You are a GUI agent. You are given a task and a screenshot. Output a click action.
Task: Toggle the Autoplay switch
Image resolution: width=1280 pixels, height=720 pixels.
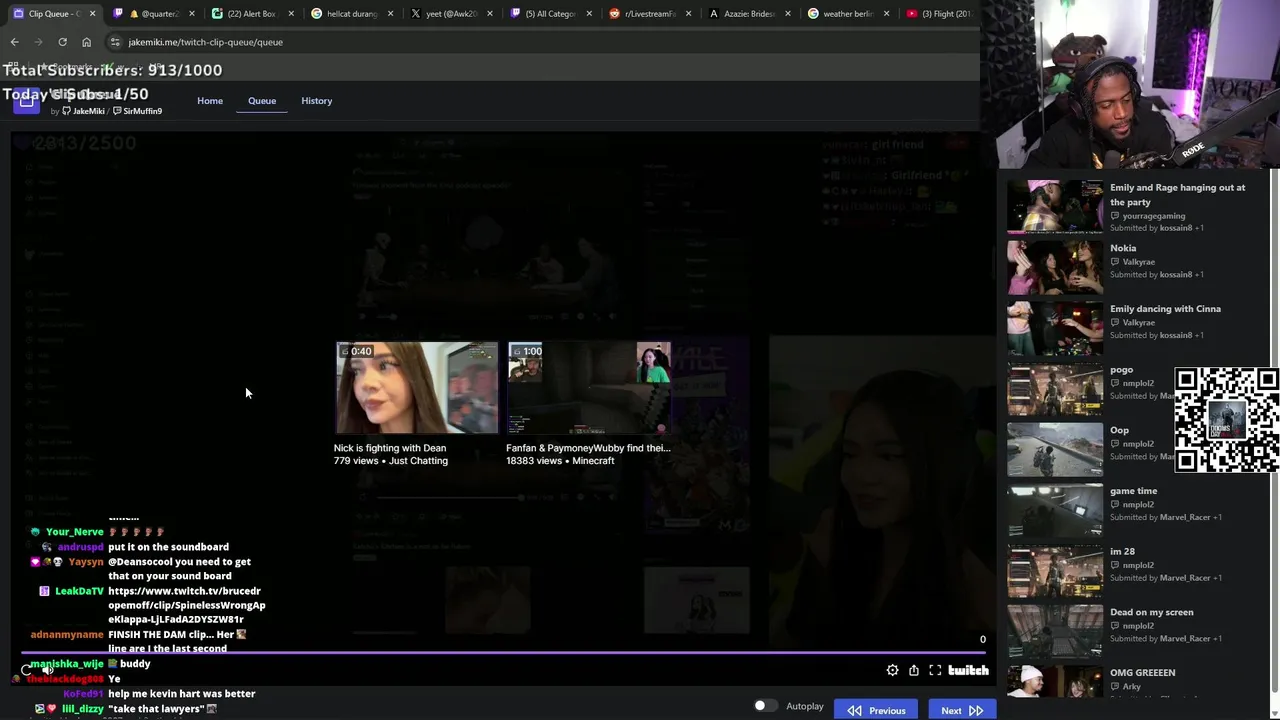coord(765,706)
